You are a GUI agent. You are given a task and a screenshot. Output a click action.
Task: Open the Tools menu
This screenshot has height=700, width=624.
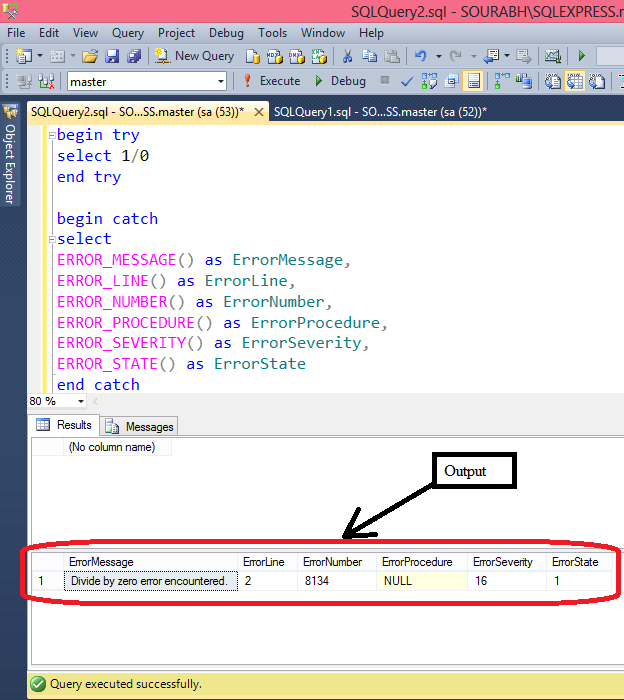click(x=272, y=33)
